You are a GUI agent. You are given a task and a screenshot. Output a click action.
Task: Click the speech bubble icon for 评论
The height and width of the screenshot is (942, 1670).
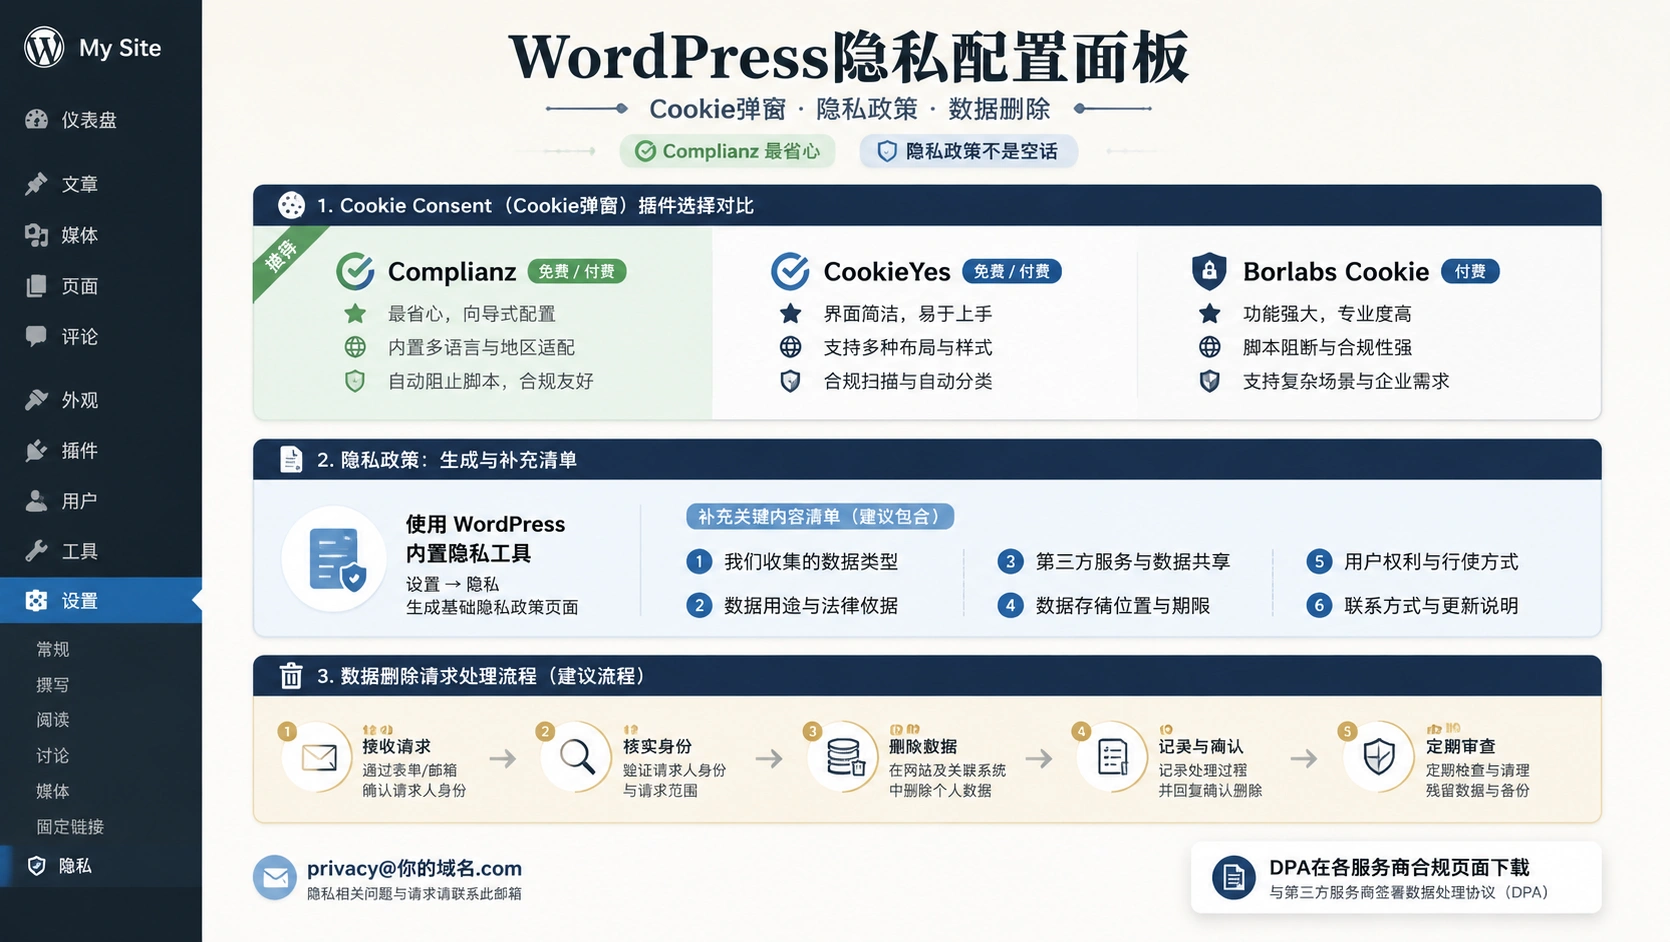[x=37, y=336]
